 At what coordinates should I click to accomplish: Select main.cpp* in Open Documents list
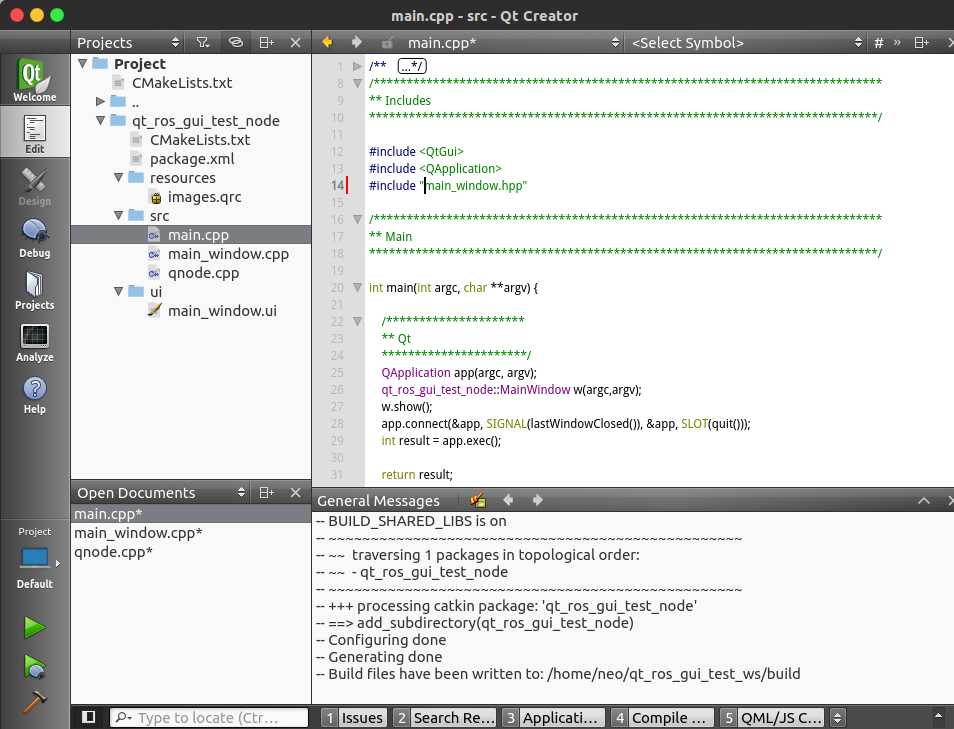point(190,514)
